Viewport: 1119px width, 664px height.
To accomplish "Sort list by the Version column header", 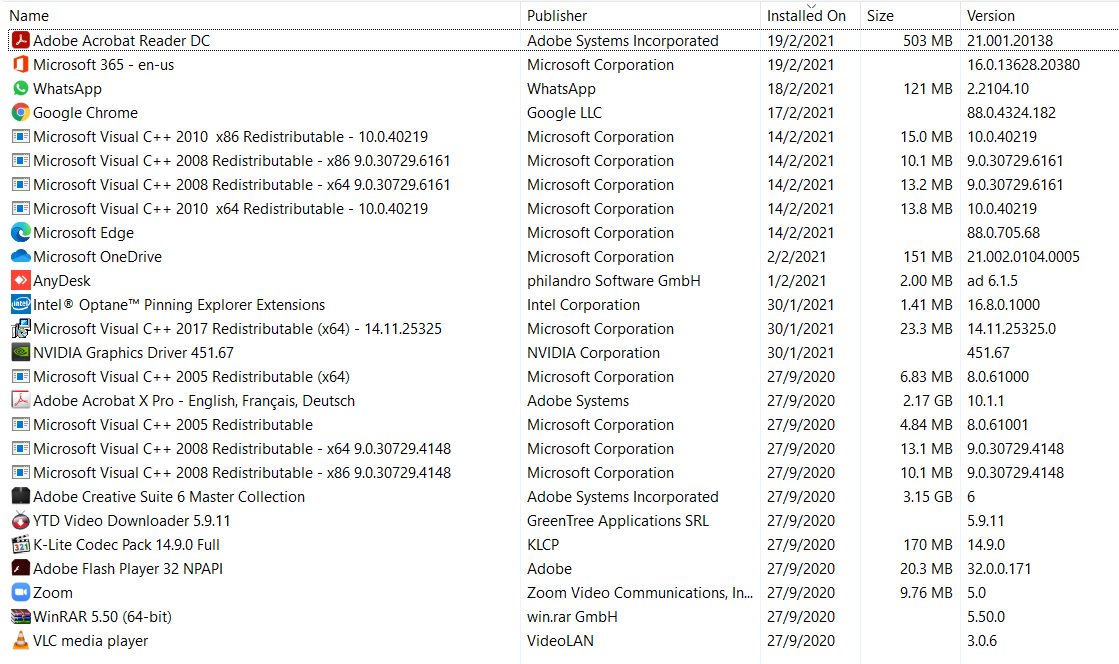I will click(x=991, y=16).
